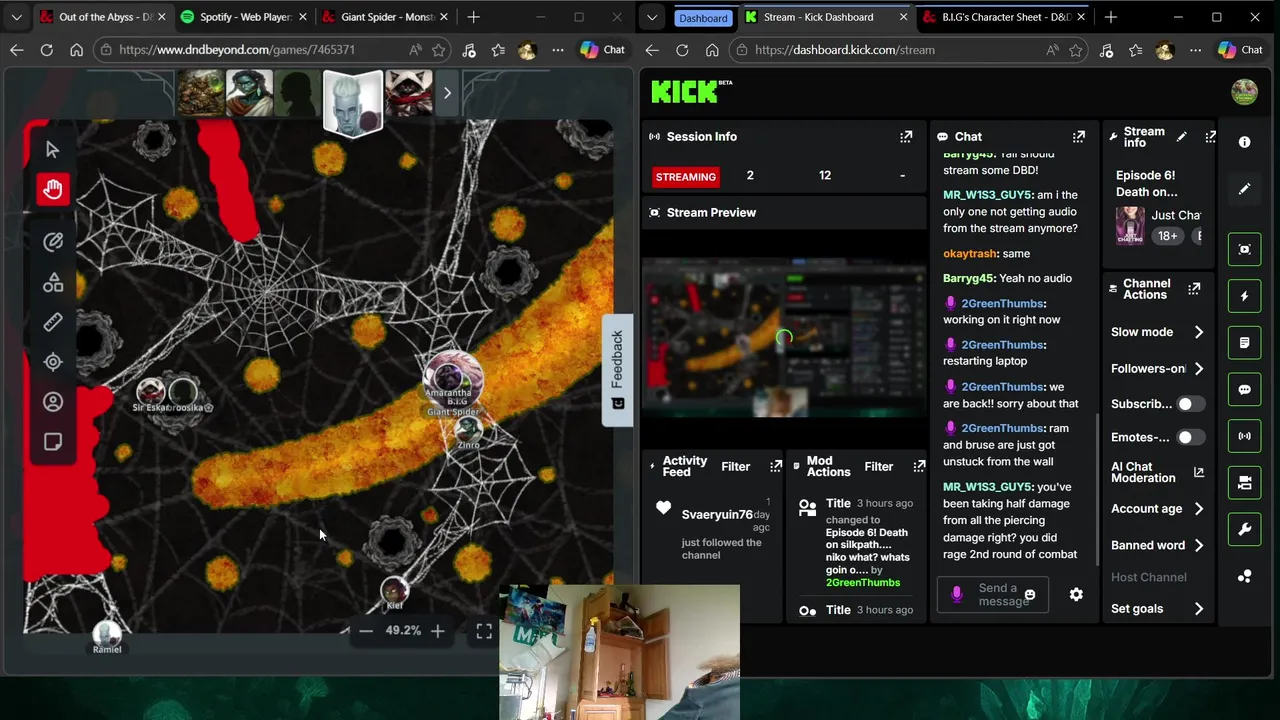
Task: Pop out the Chat panel
Action: pyautogui.click(x=1079, y=137)
